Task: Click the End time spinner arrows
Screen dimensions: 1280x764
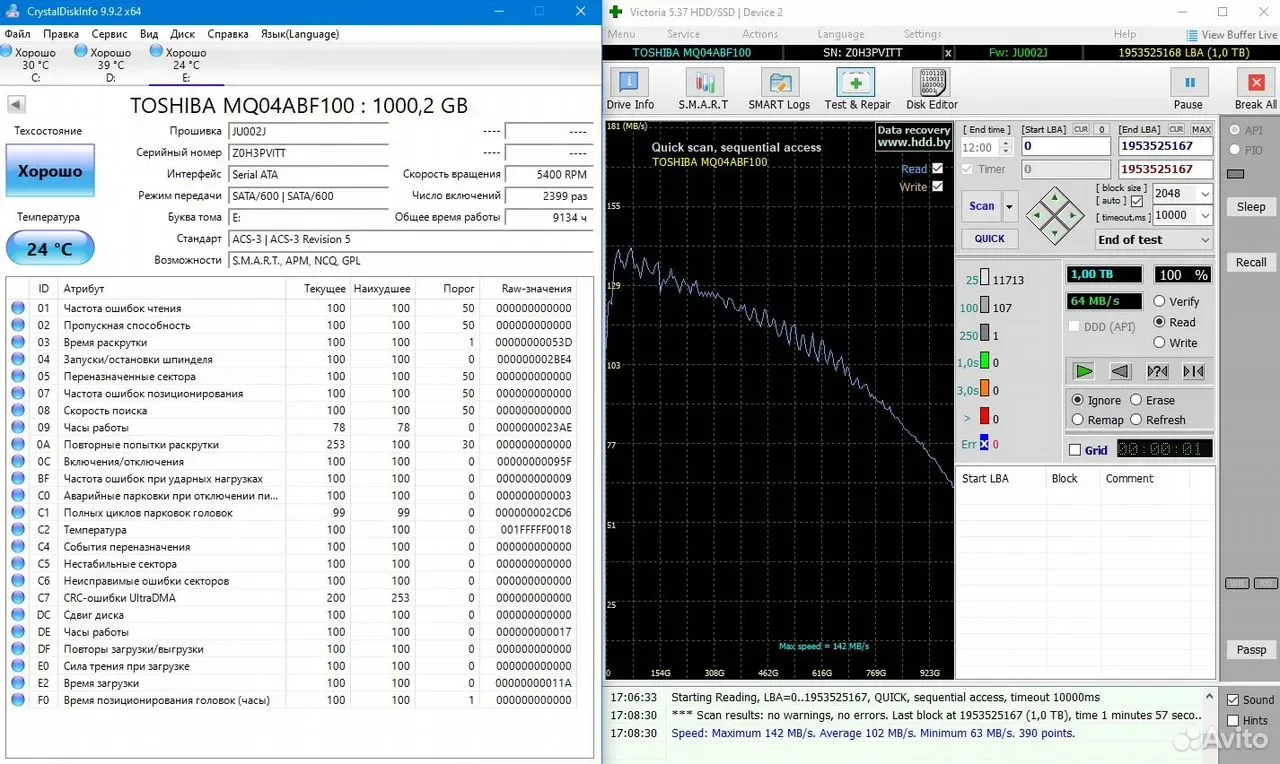Action: coord(1007,147)
